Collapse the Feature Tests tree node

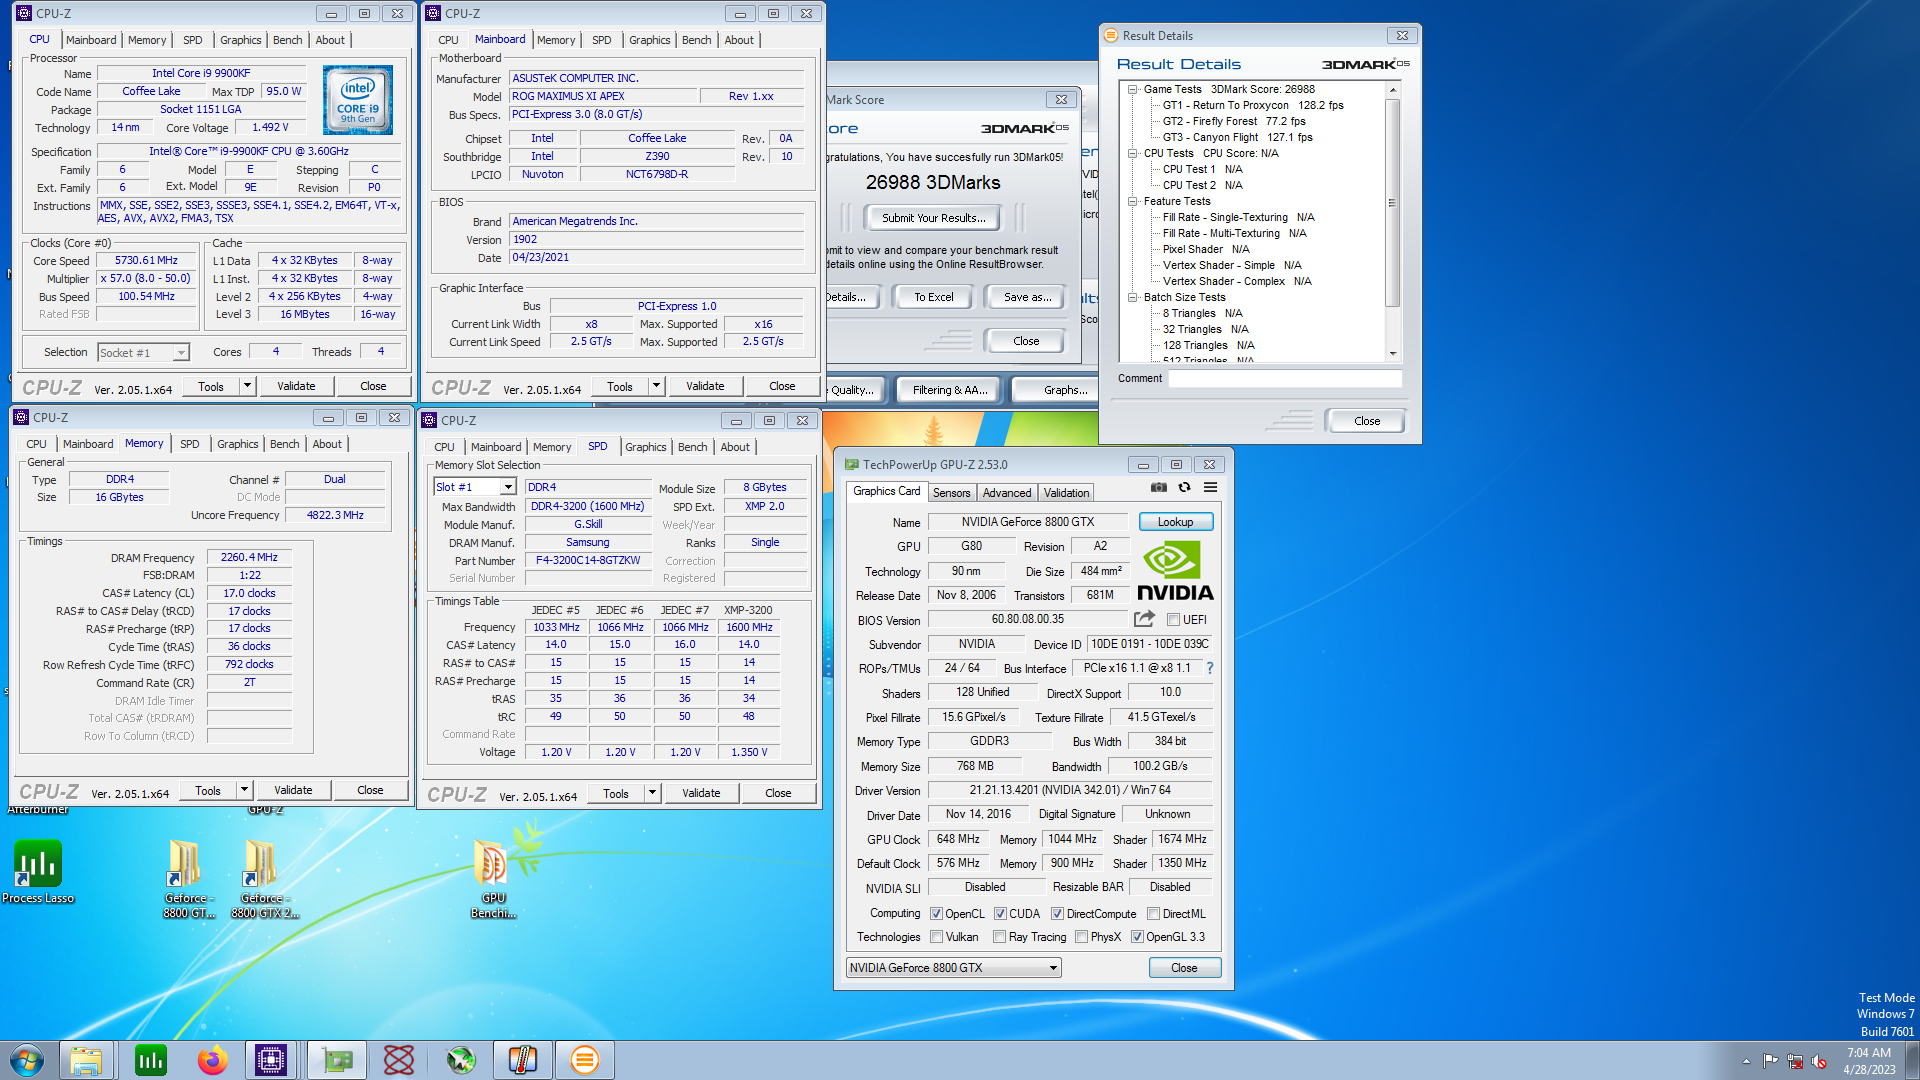point(1133,201)
